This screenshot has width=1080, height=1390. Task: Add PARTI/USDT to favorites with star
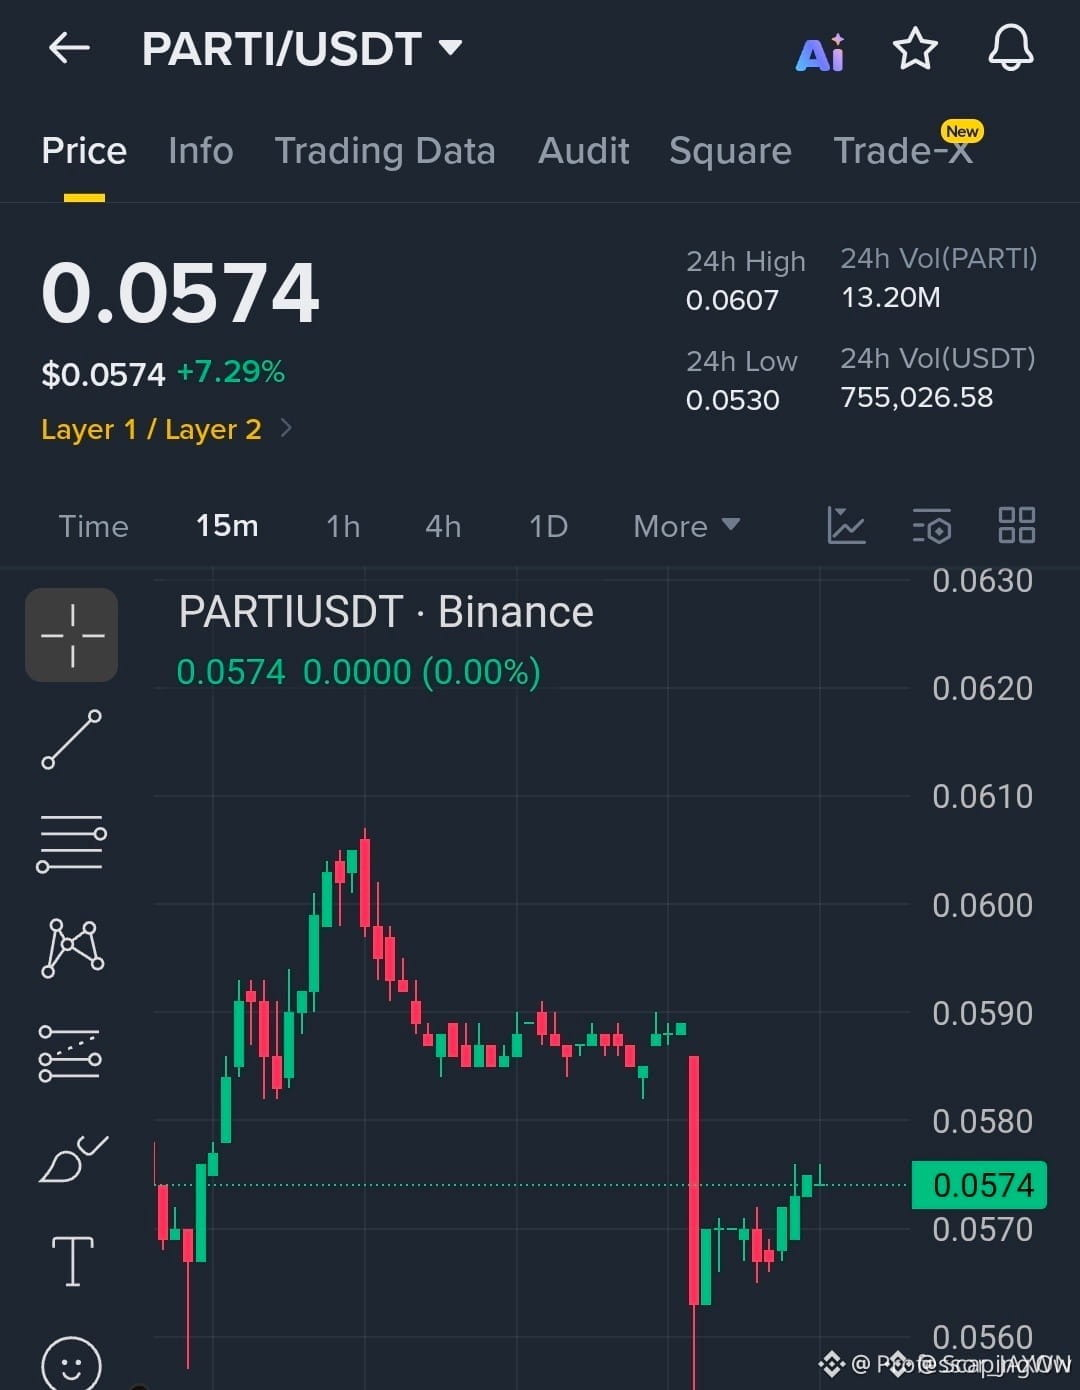(x=915, y=49)
